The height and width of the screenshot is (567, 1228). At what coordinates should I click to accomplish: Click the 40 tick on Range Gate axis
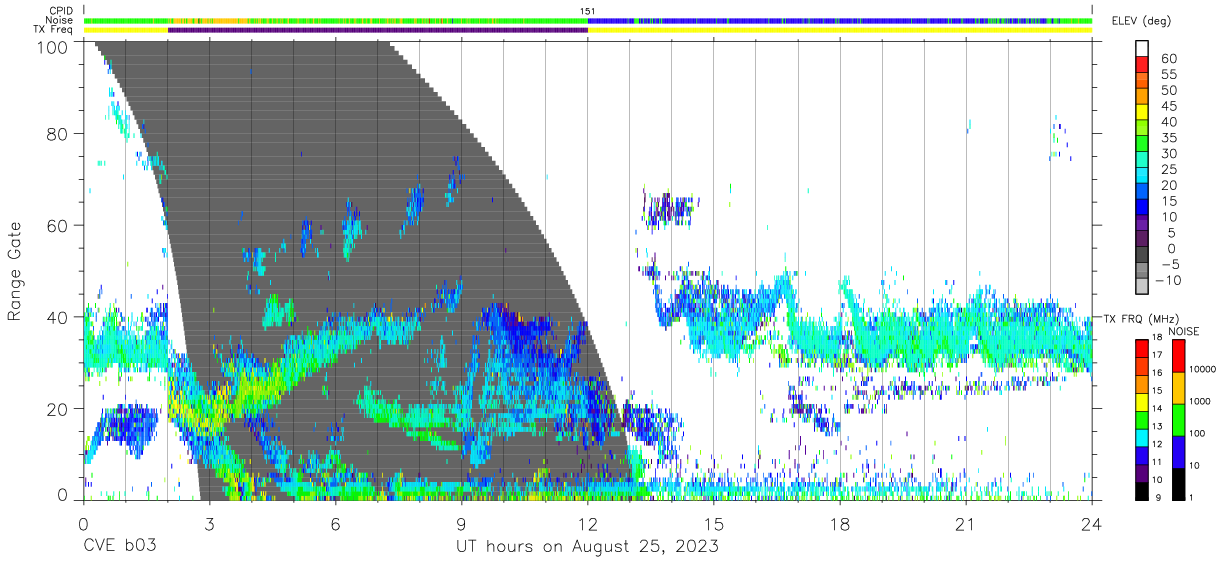59,316
